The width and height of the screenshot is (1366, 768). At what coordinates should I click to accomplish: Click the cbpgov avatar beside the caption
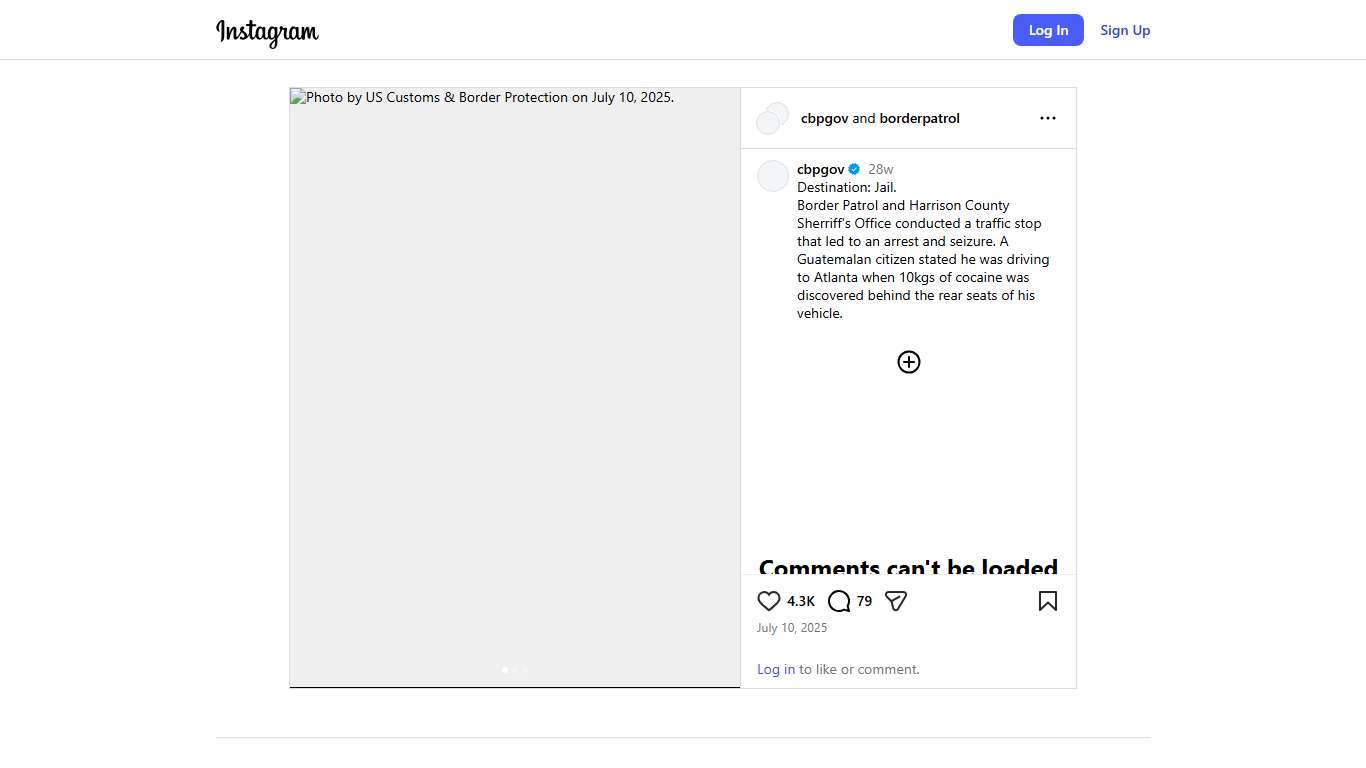[x=773, y=176]
